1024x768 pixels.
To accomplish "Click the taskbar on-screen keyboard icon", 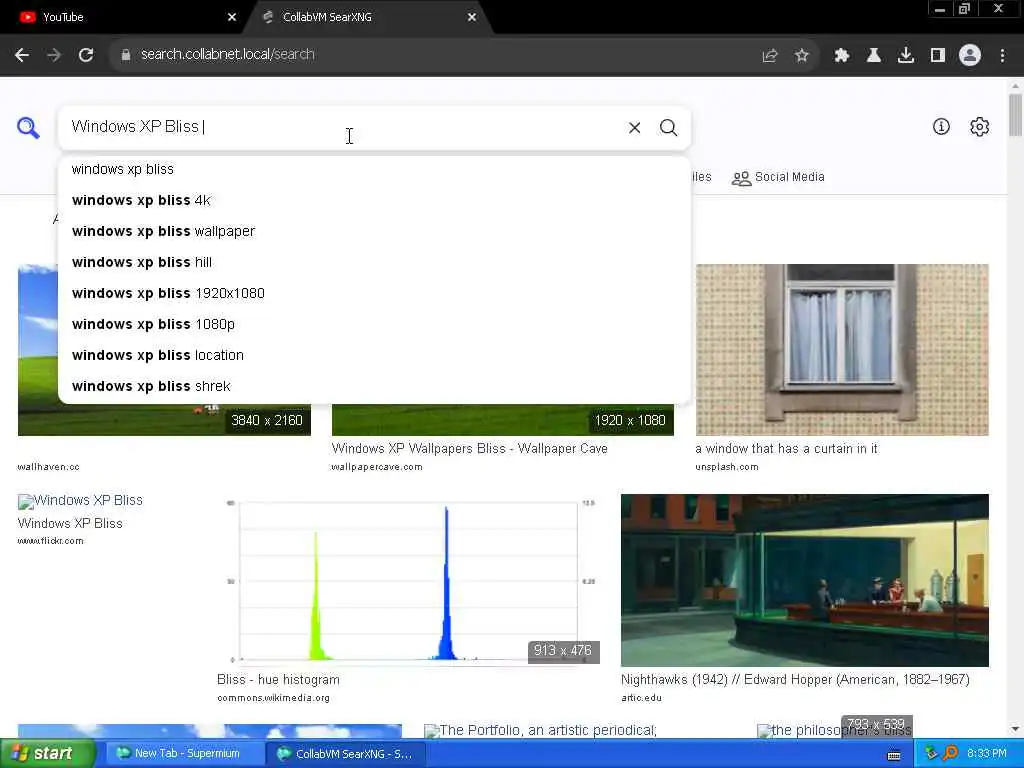I will (894, 755).
